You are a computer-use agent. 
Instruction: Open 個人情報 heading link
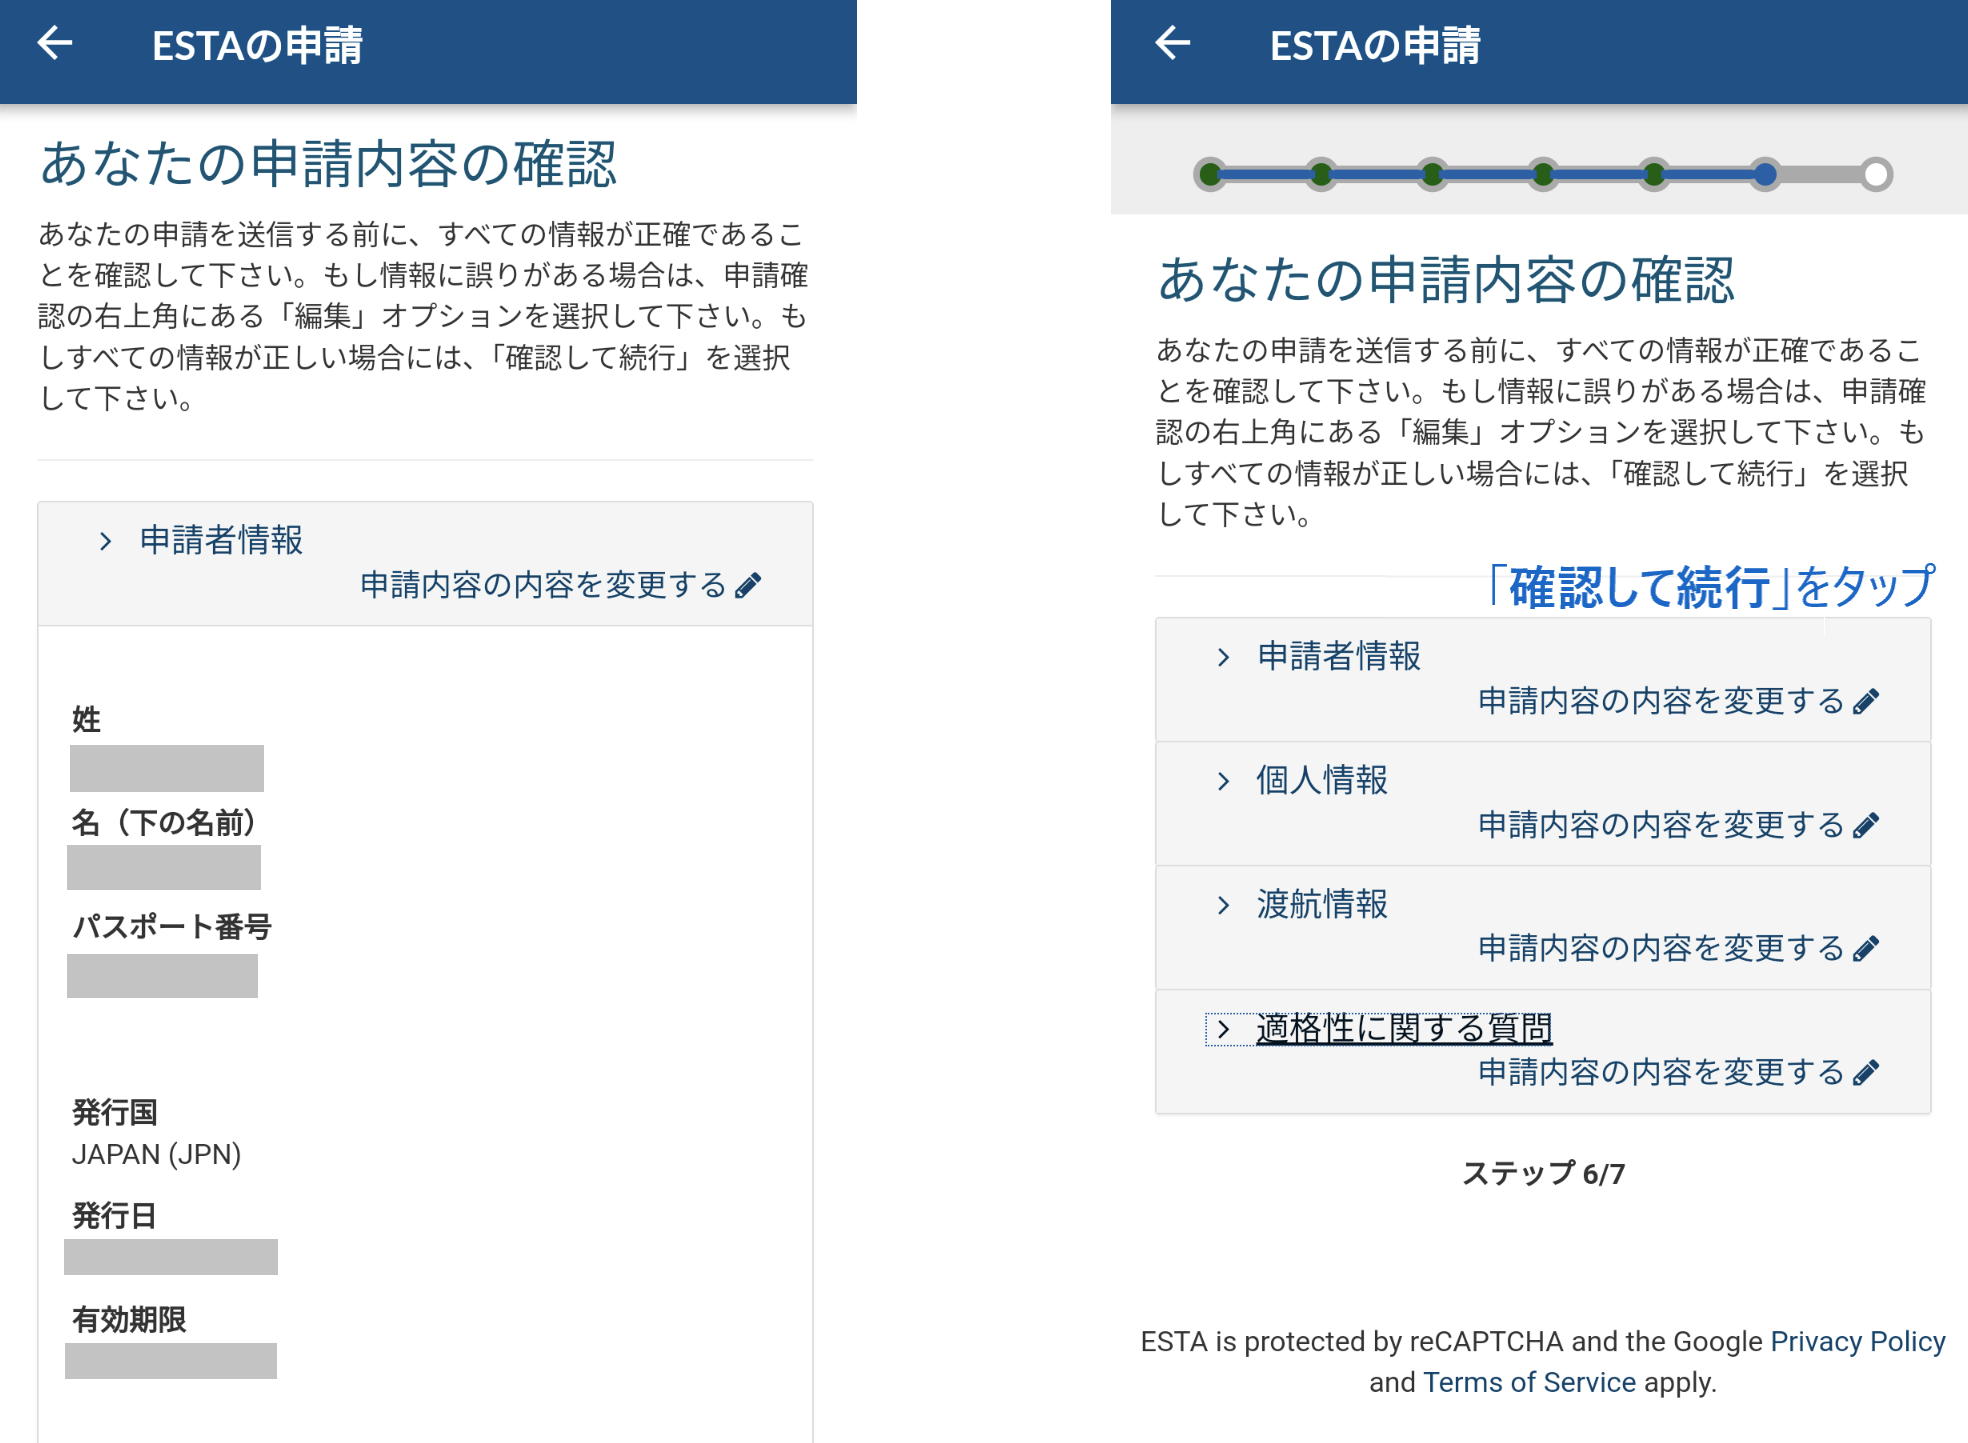(x=1322, y=780)
